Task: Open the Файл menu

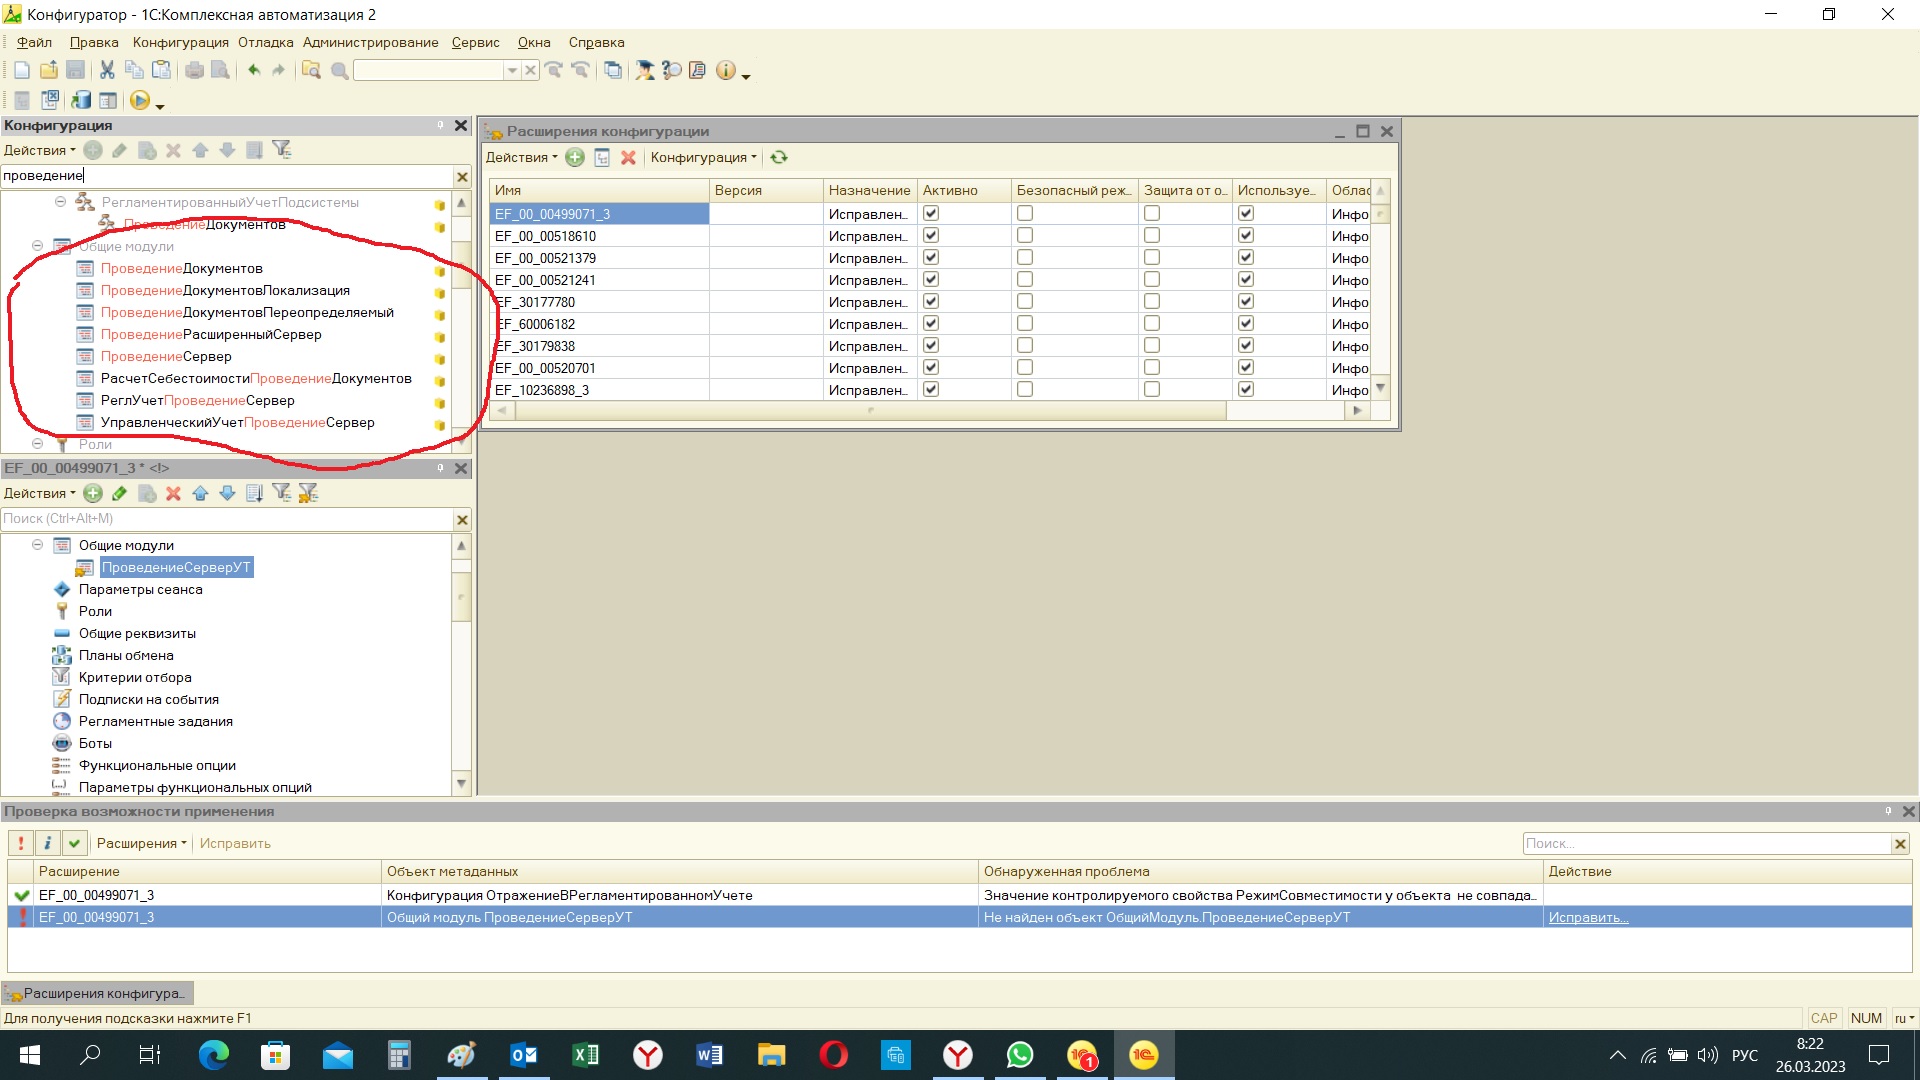Action: [x=34, y=42]
